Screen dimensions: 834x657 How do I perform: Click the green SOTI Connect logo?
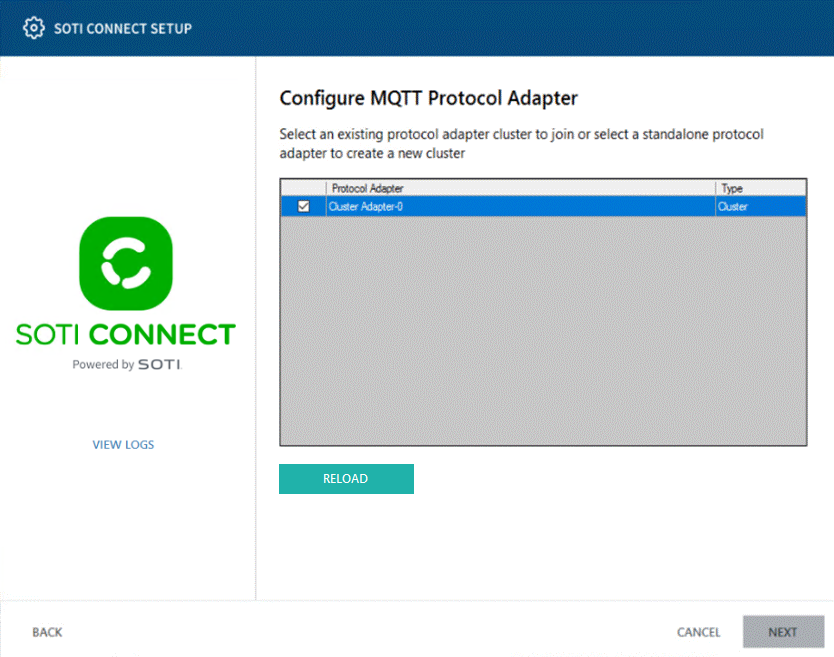[x=126, y=263]
